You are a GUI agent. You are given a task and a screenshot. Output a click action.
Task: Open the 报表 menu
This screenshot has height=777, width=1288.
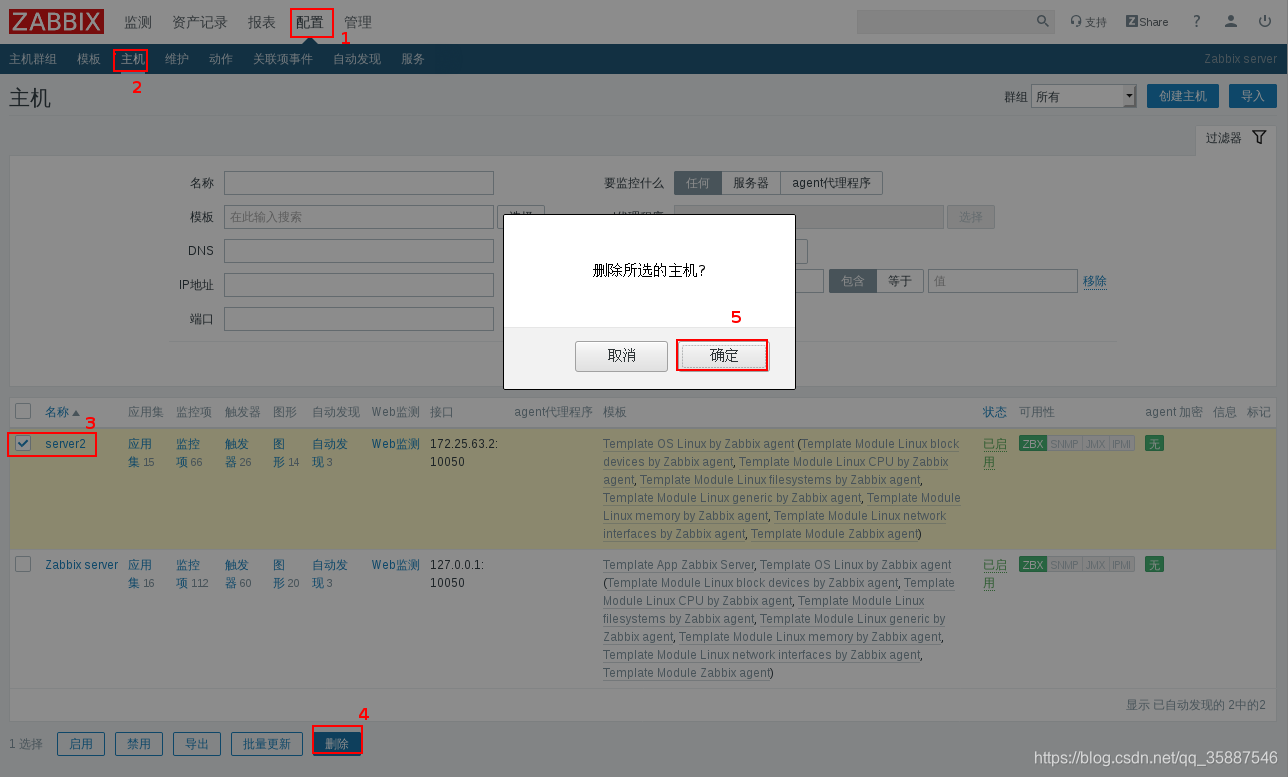[x=262, y=22]
